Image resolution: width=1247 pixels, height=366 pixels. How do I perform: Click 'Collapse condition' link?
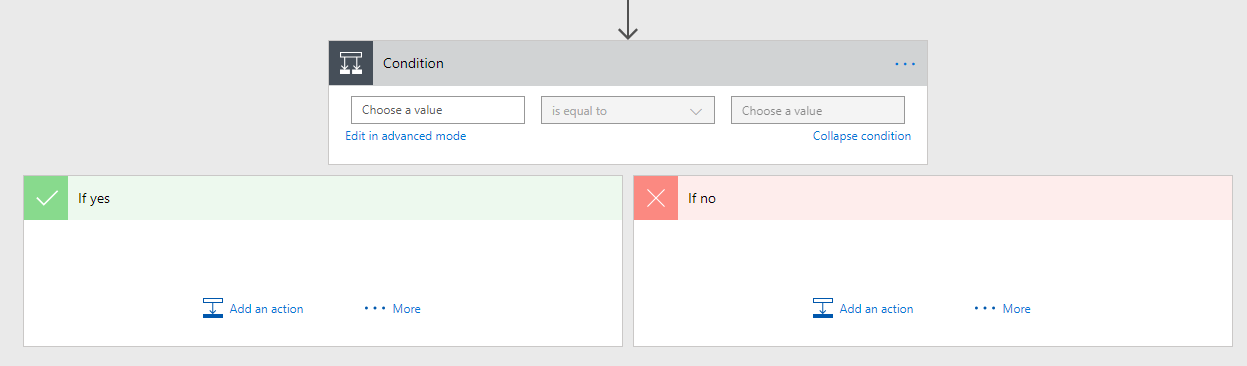(x=862, y=136)
